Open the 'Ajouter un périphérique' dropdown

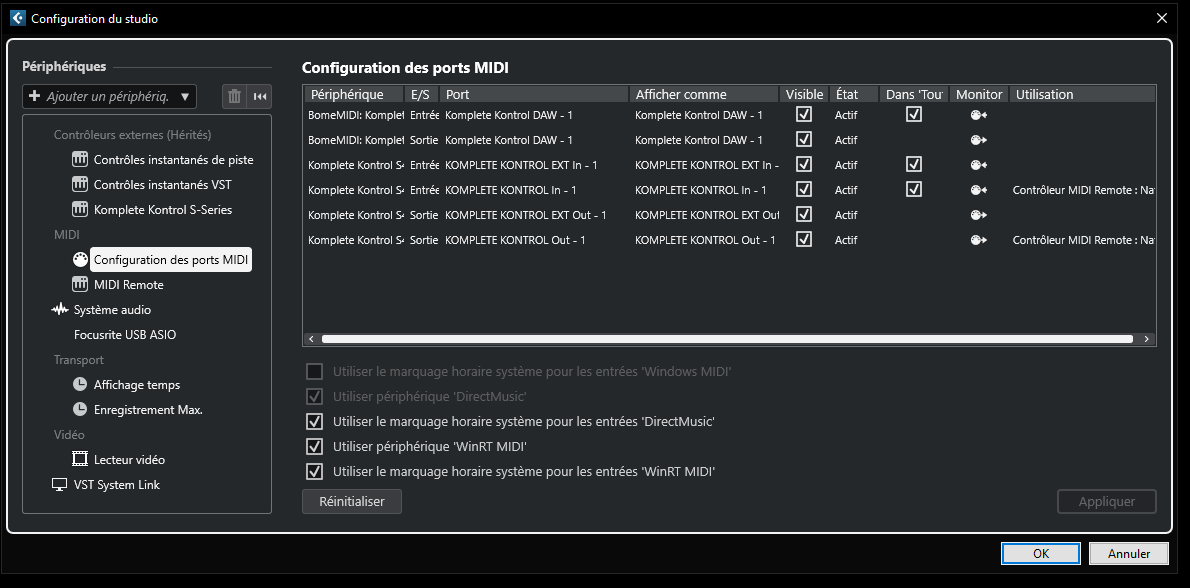coord(110,96)
